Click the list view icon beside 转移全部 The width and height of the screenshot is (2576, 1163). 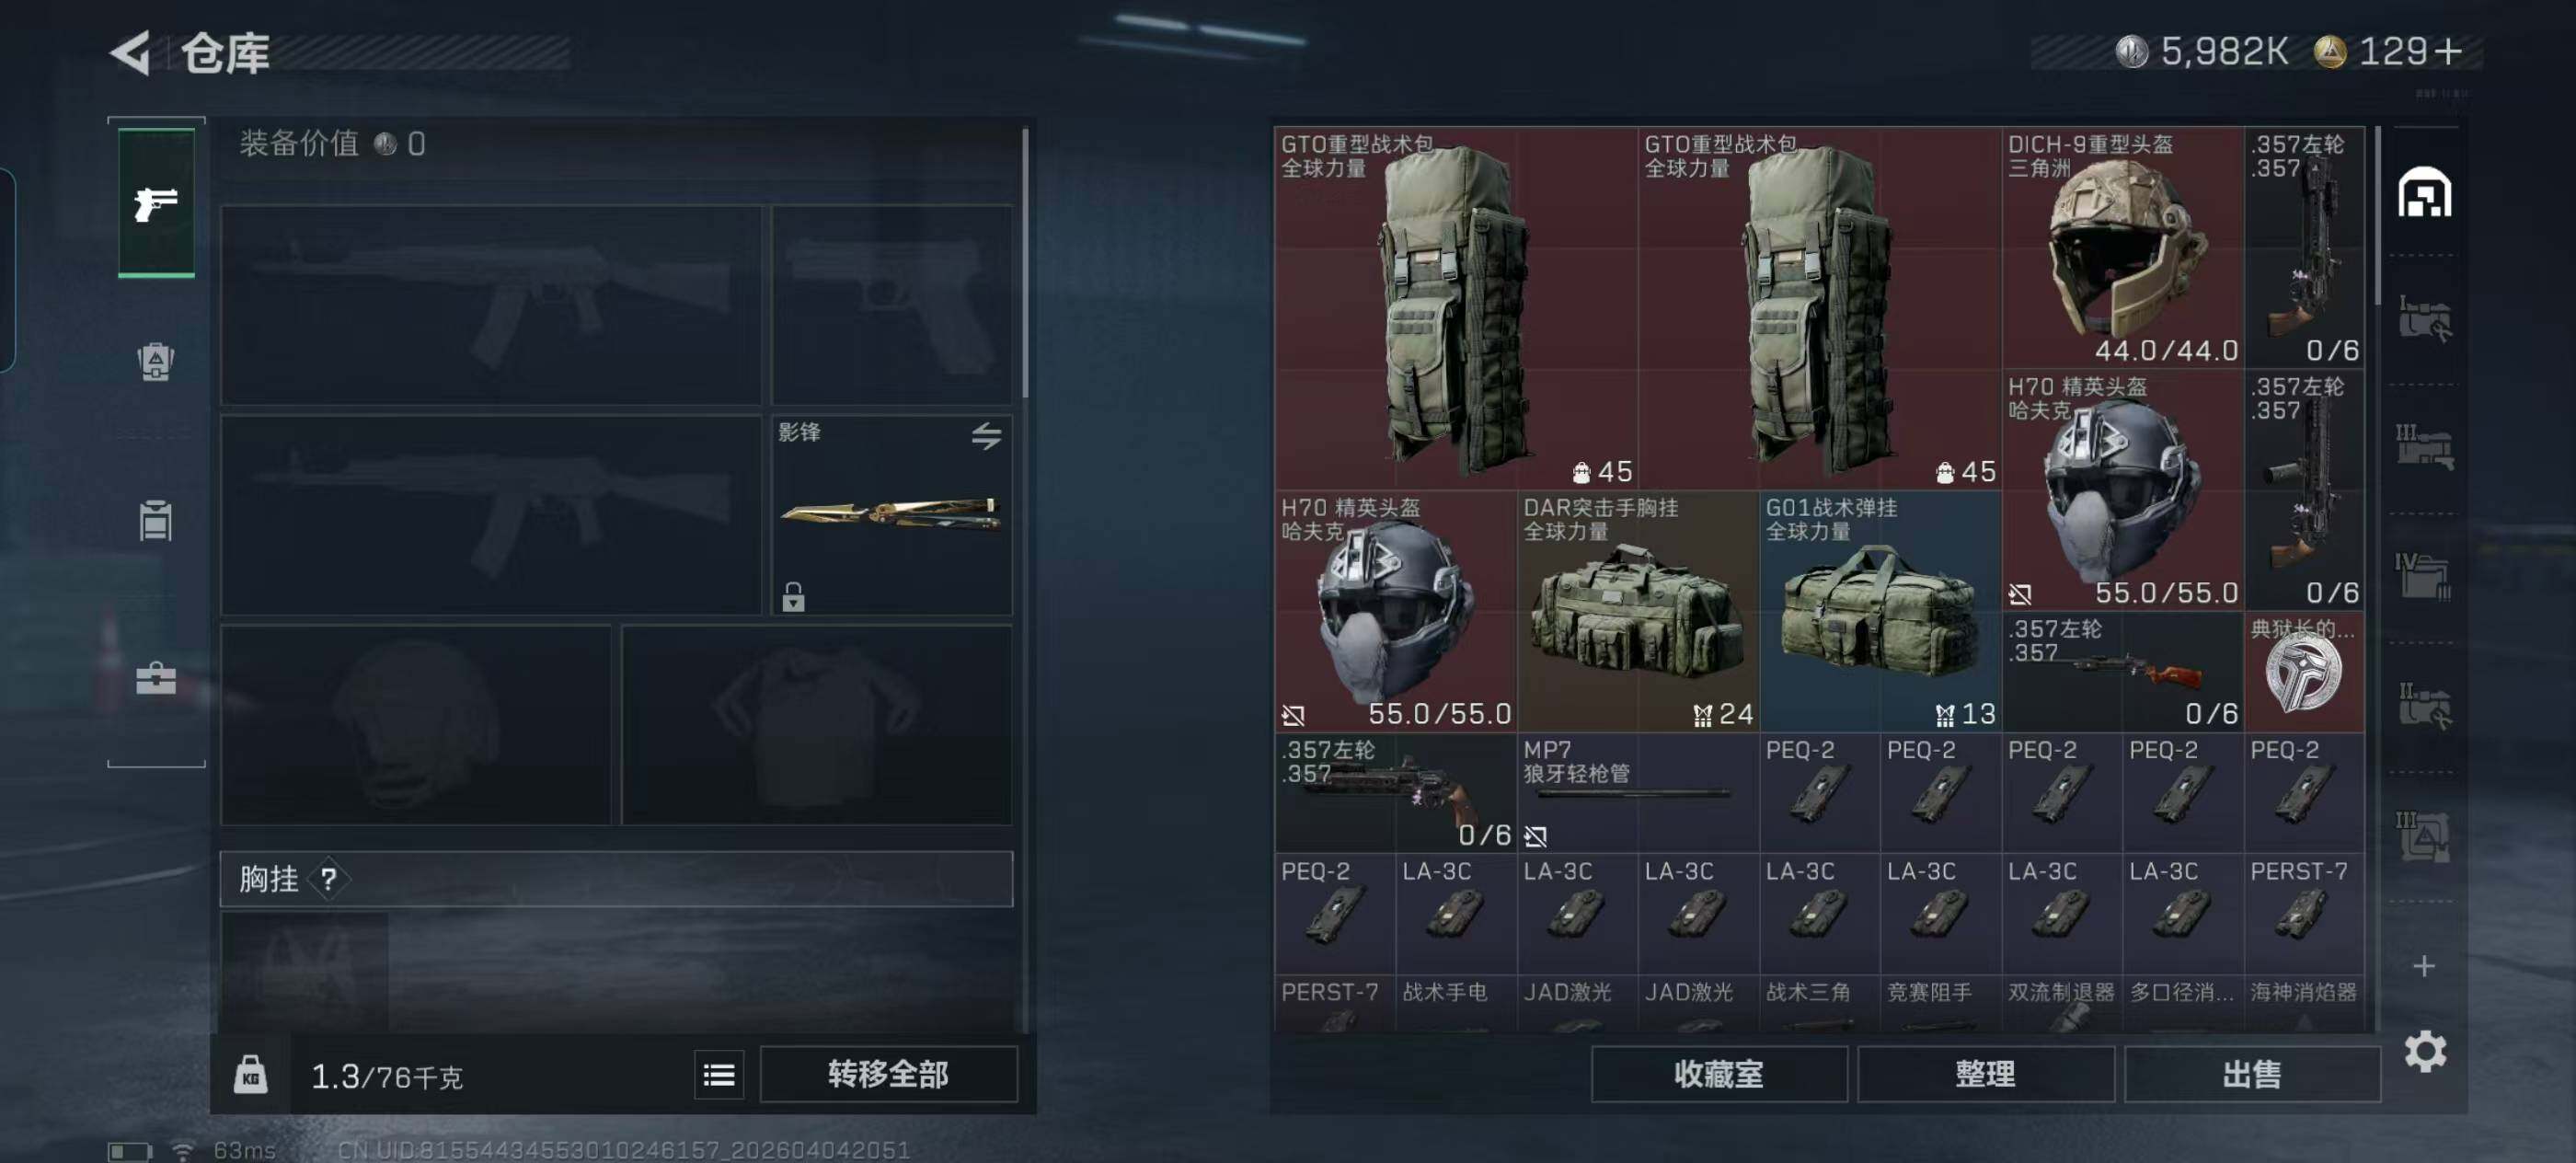(x=719, y=1075)
